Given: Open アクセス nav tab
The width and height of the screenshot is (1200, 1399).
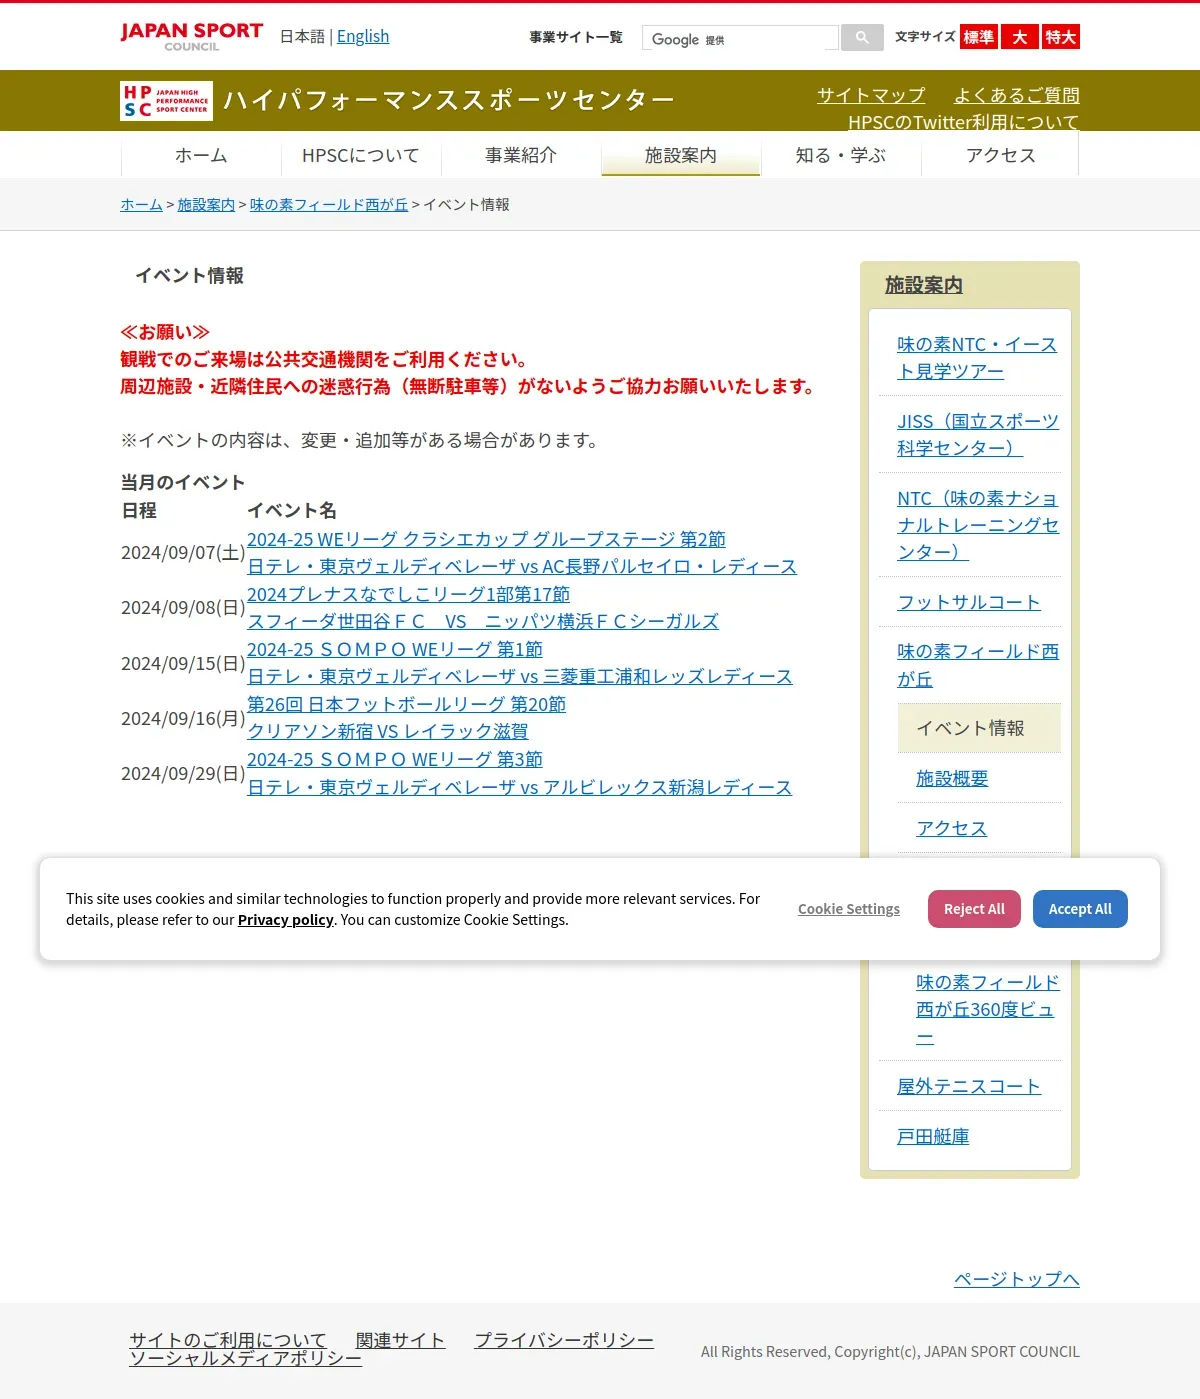Looking at the screenshot, I should point(1000,155).
